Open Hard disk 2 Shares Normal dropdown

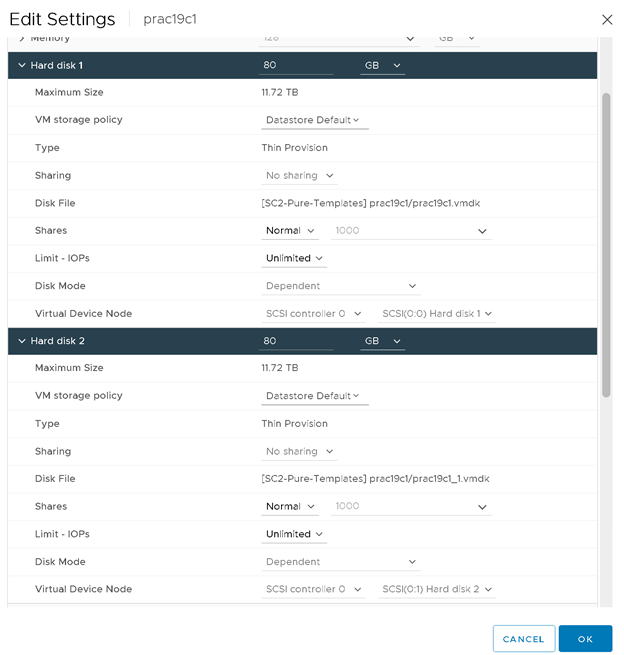tap(290, 507)
